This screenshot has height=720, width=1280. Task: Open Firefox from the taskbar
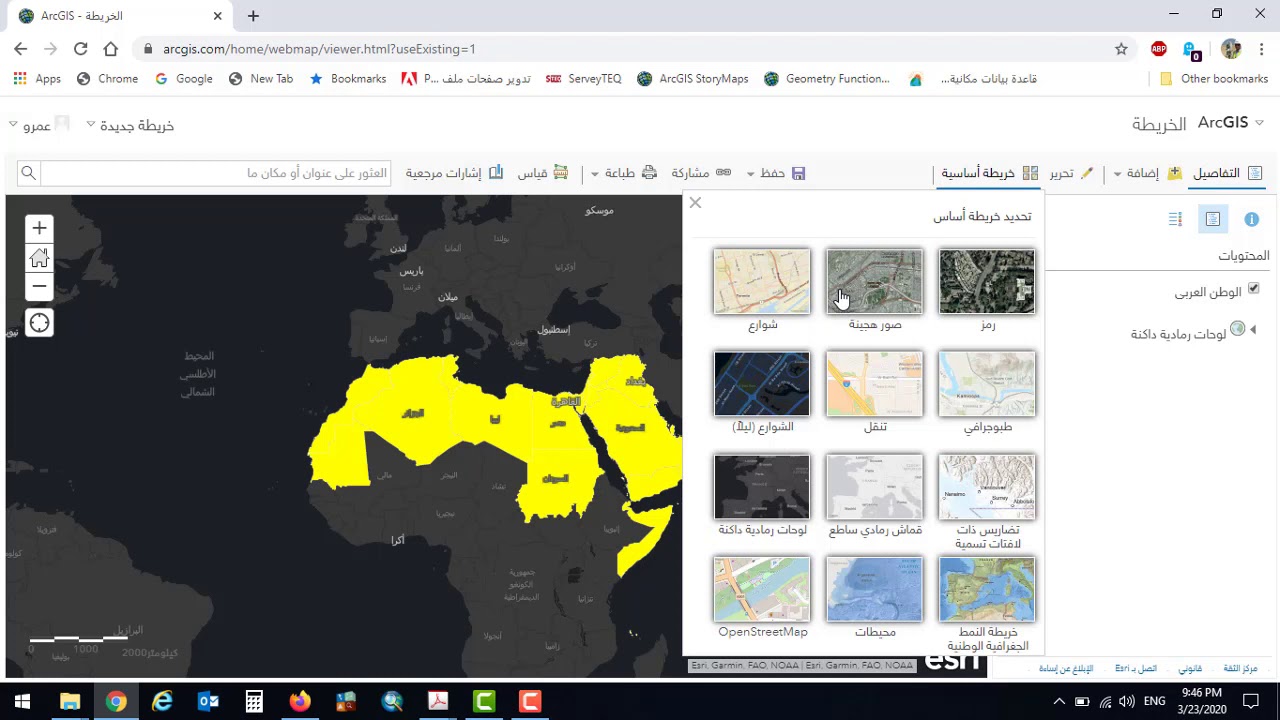click(x=300, y=702)
